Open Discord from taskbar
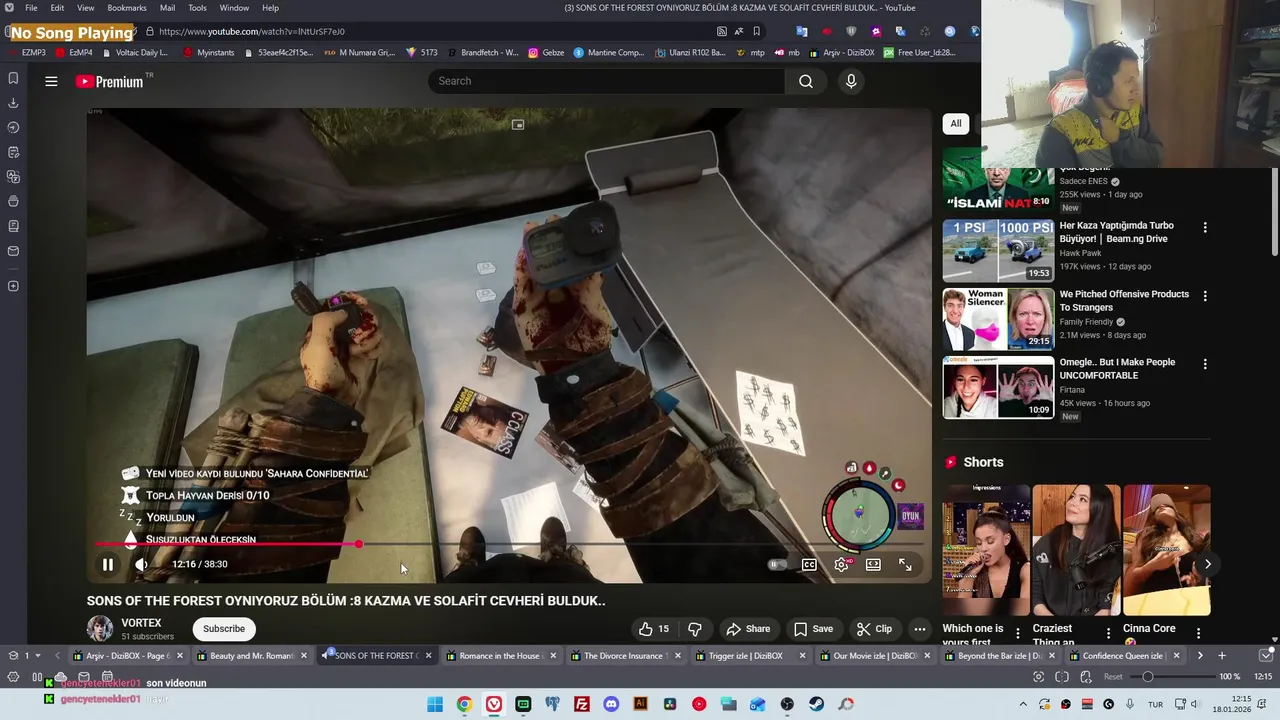This screenshot has width=1280, height=720. (x=611, y=704)
